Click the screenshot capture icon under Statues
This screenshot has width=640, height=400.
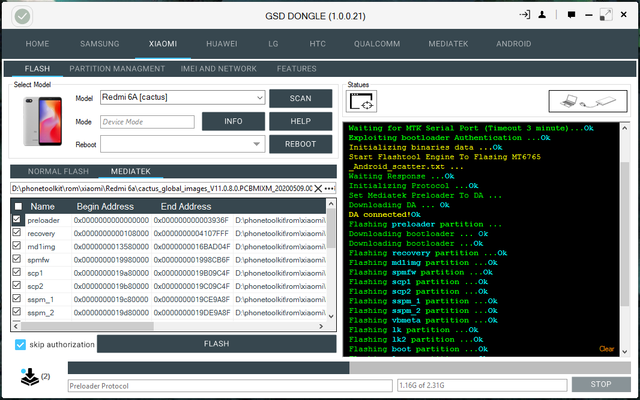point(362,102)
